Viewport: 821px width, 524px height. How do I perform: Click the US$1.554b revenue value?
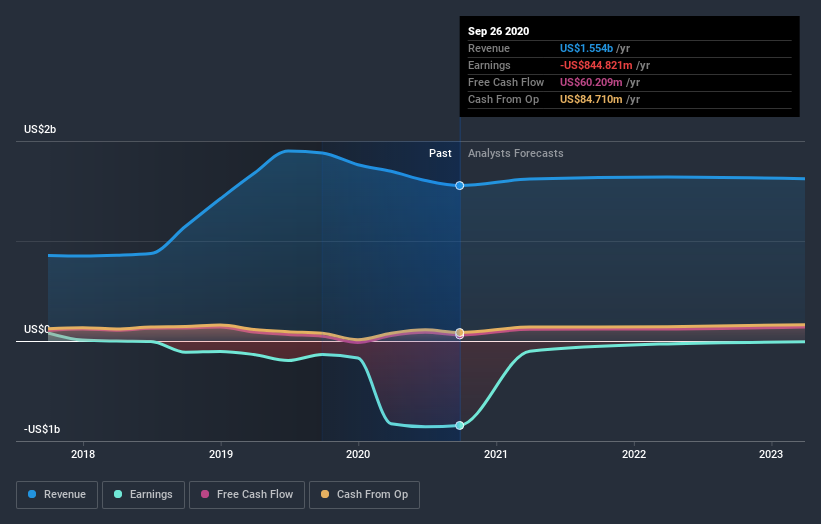(586, 48)
